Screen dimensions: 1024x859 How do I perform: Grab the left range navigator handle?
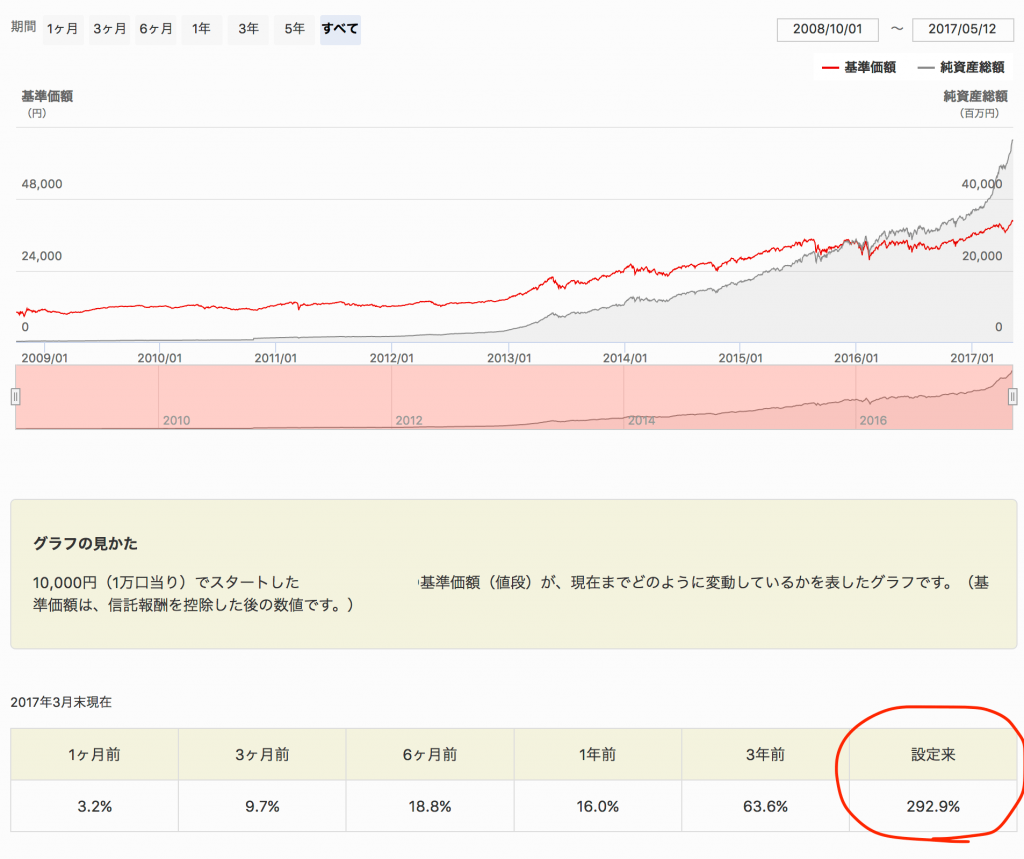click(x=16, y=397)
